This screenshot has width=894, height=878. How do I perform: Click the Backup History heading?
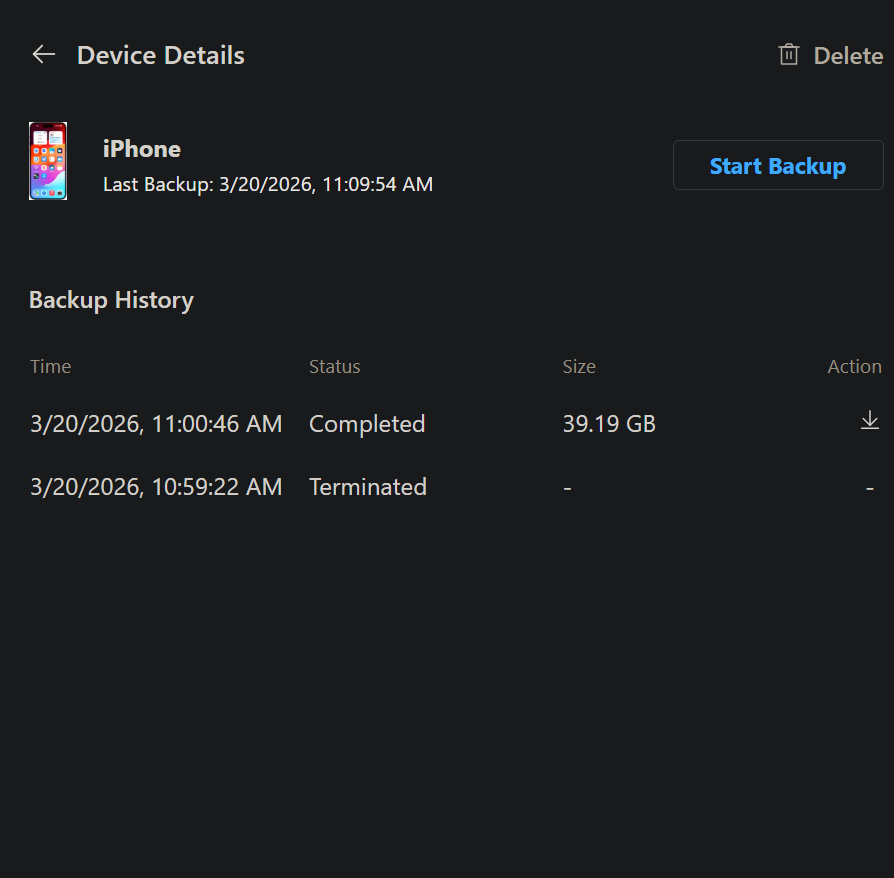[x=111, y=300]
